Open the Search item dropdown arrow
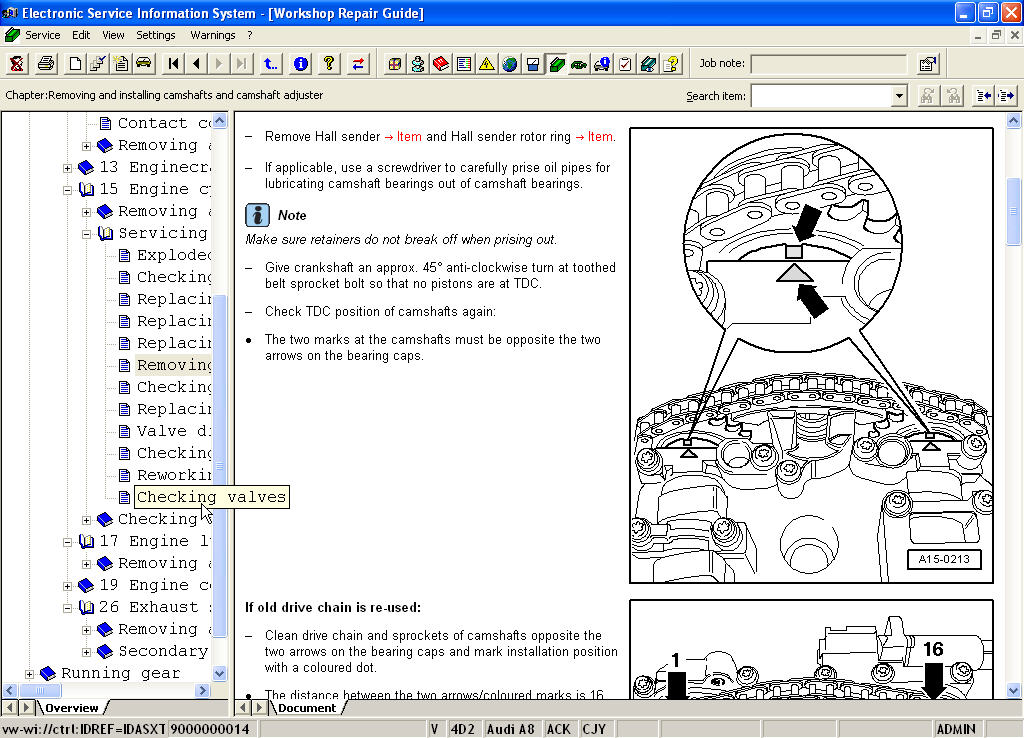The image size is (1024, 738). click(x=899, y=96)
